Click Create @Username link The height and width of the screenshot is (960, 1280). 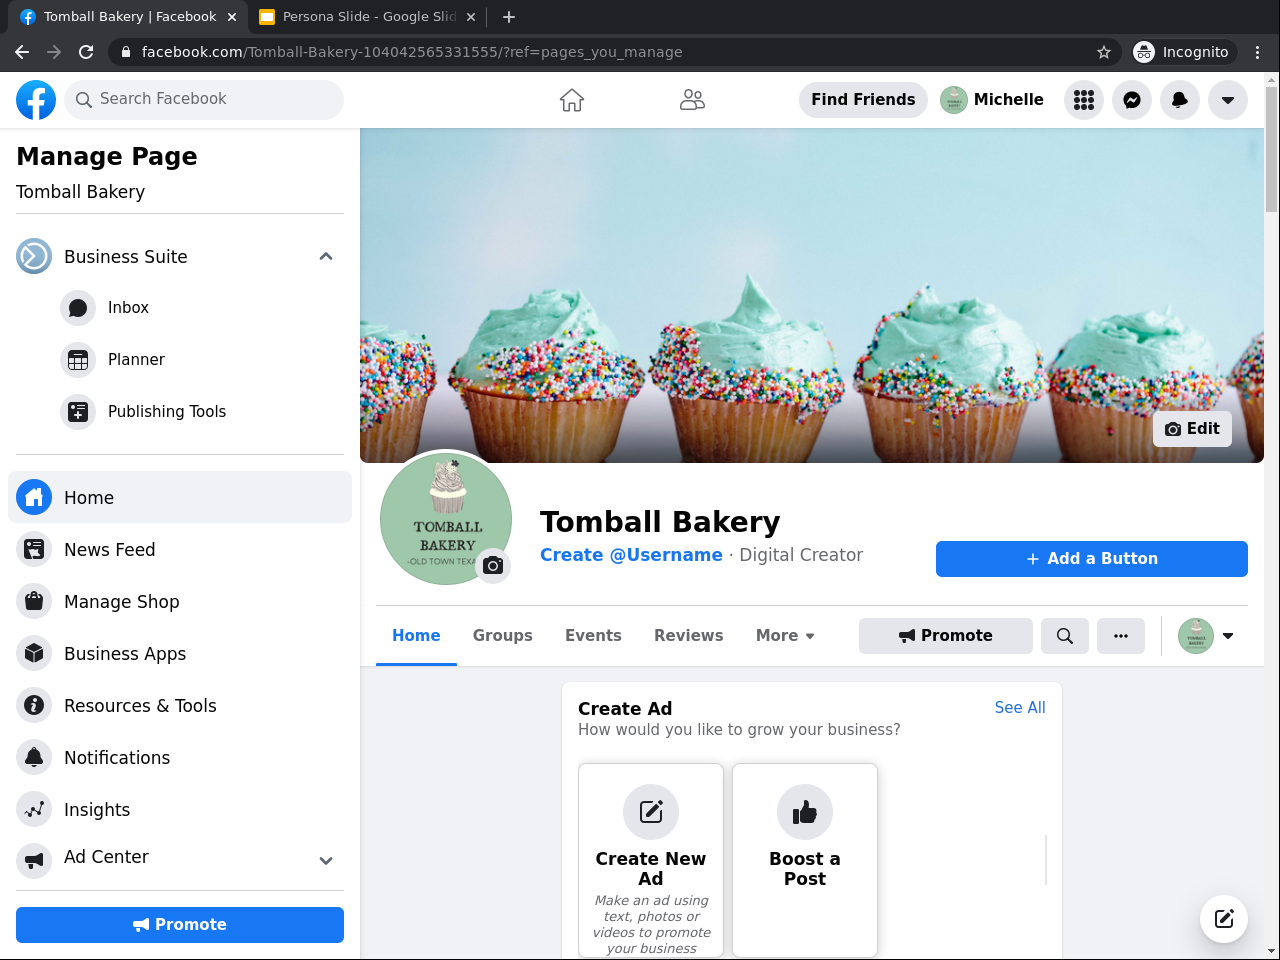631,555
